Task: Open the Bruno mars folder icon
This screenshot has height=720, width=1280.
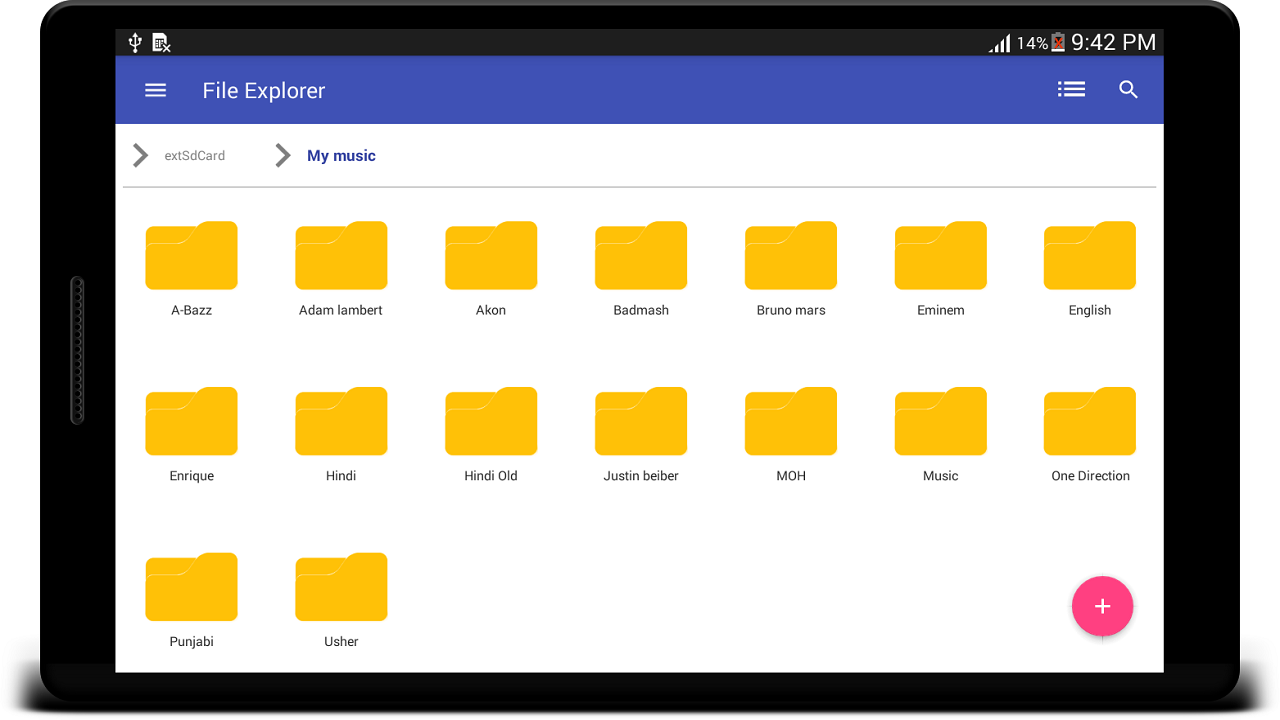Action: click(791, 256)
